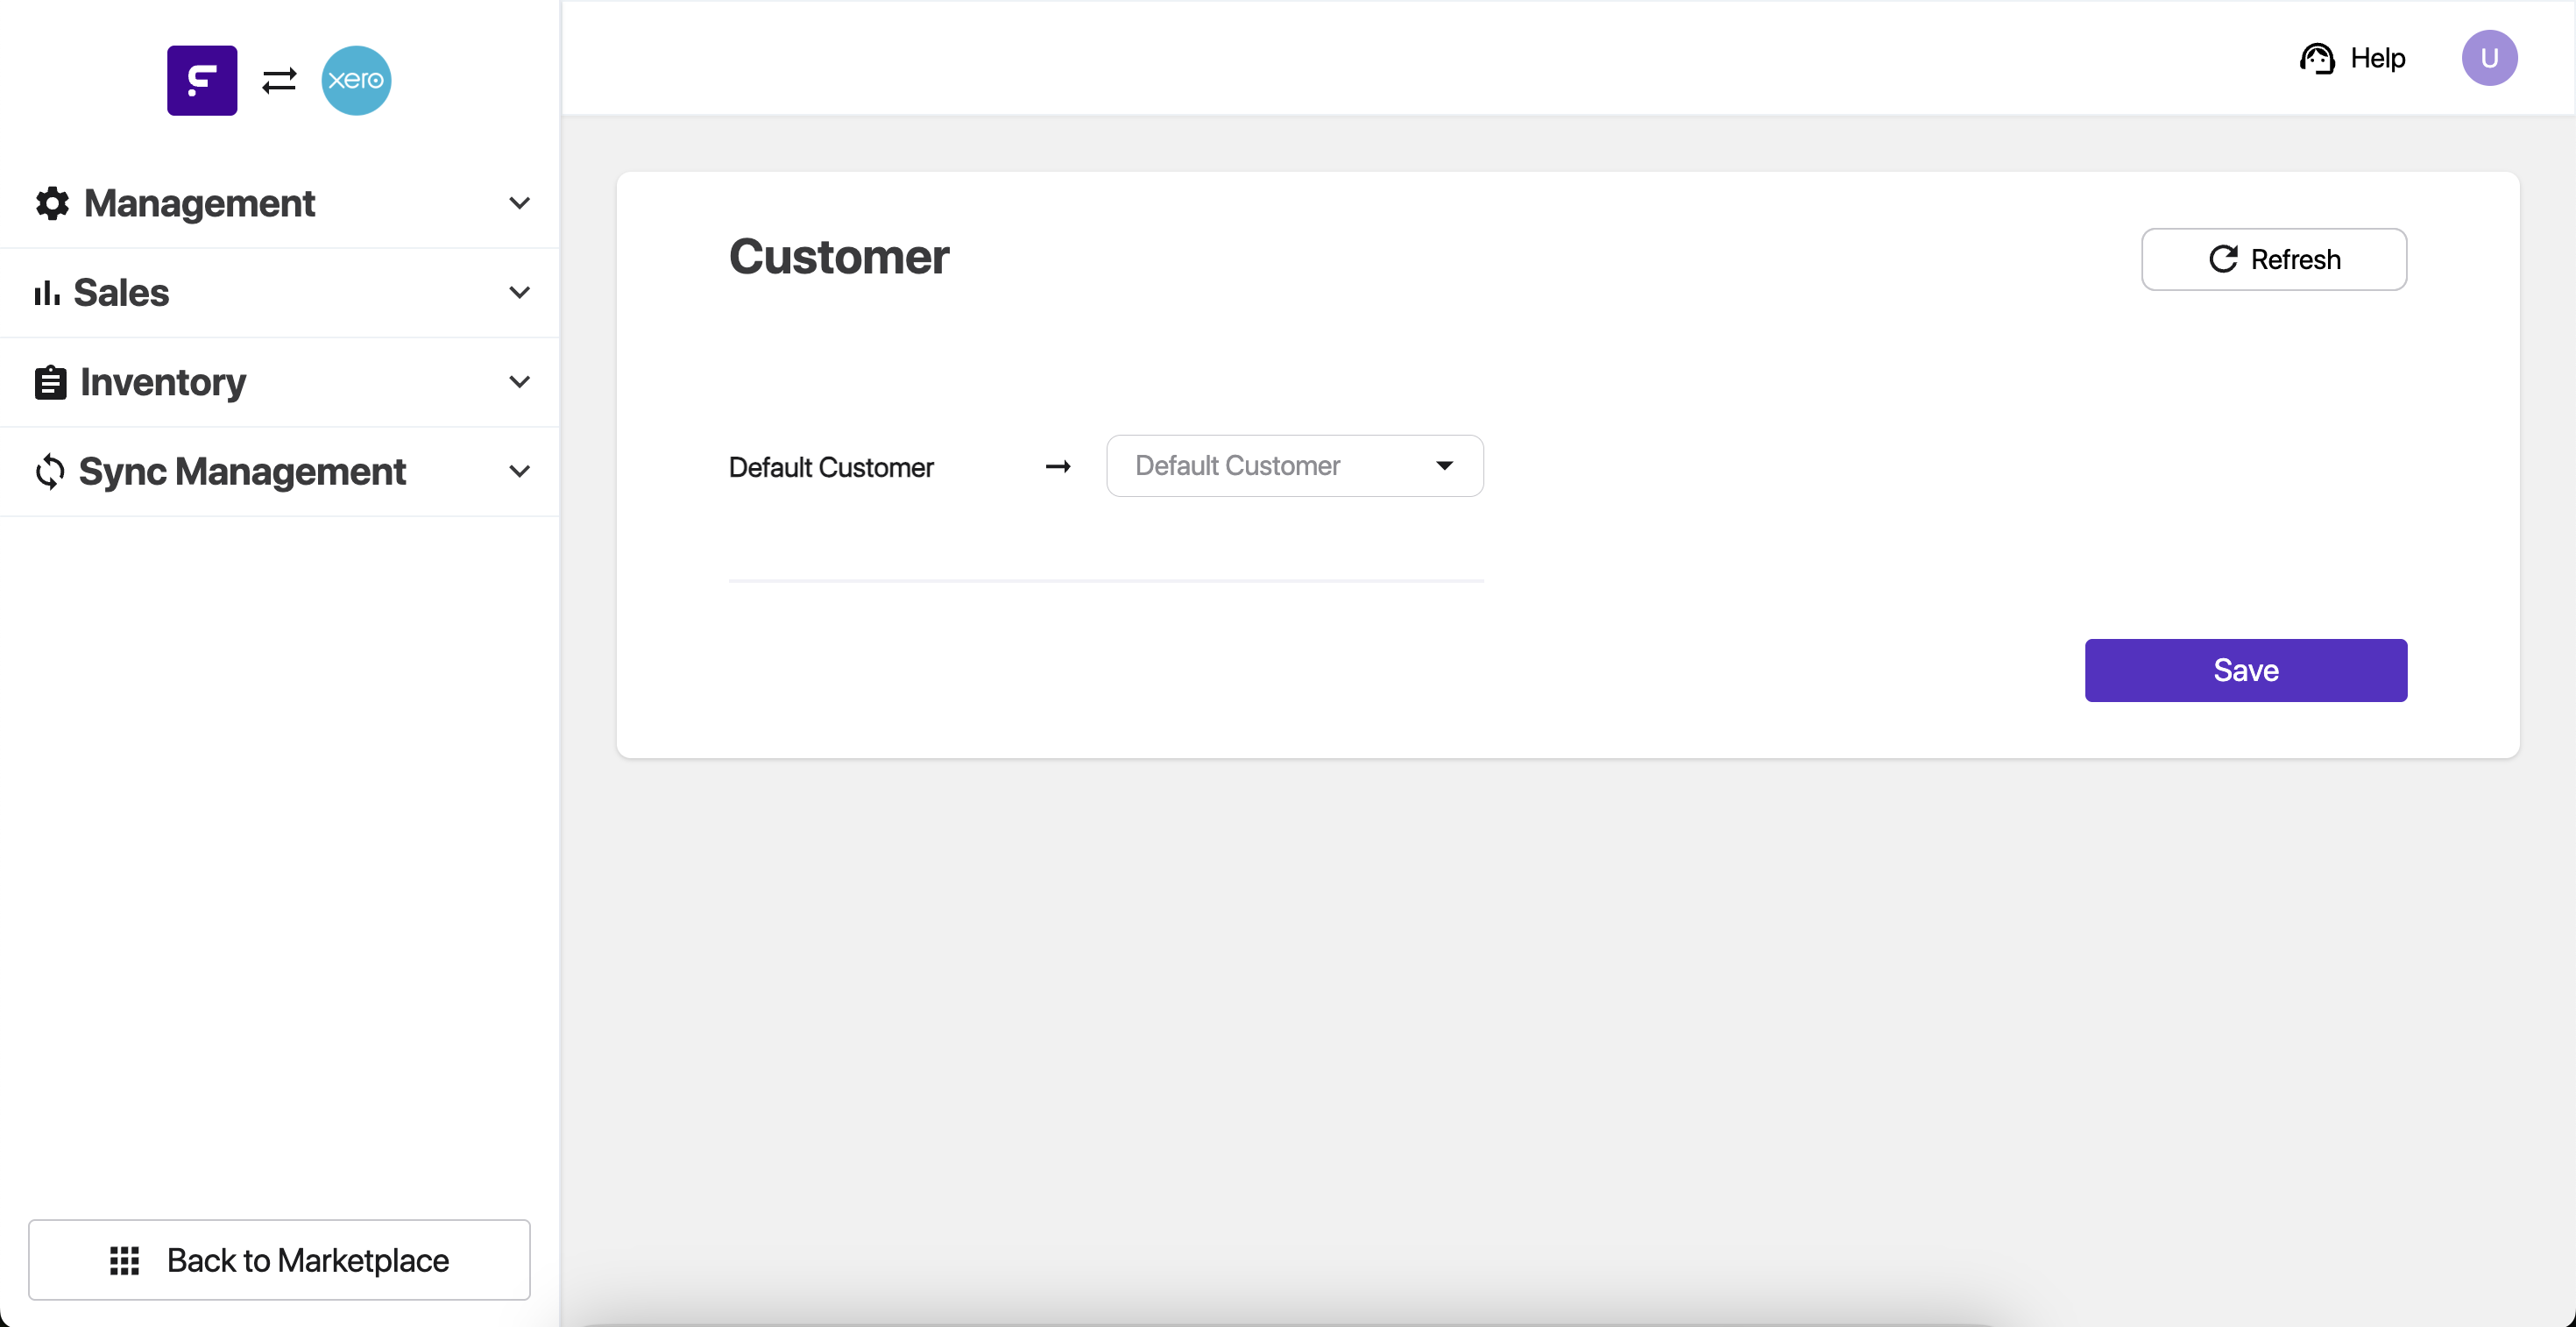Click the Sales bar chart icon
The width and height of the screenshot is (2576, 1327).
pos(47,293)
